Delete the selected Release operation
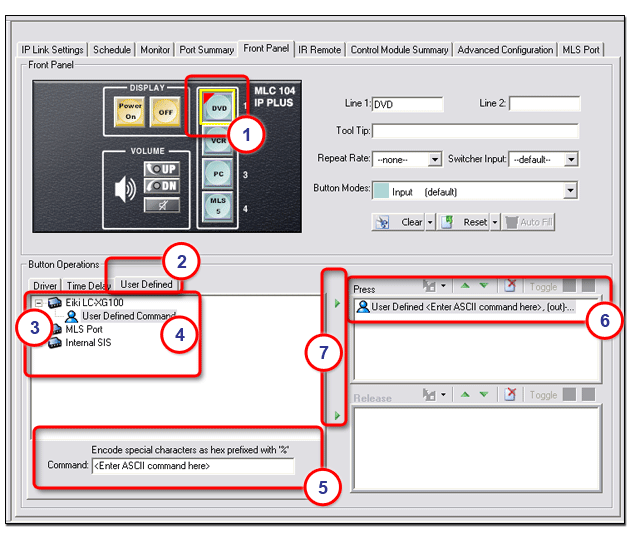 point(510,394)
